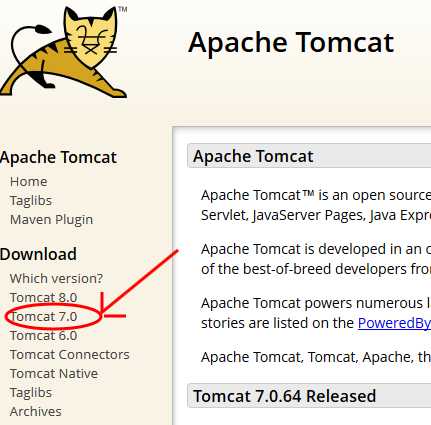Click the sidebar 'Apache Tomcat' section heading
The image size is (431, 425).
58,157
